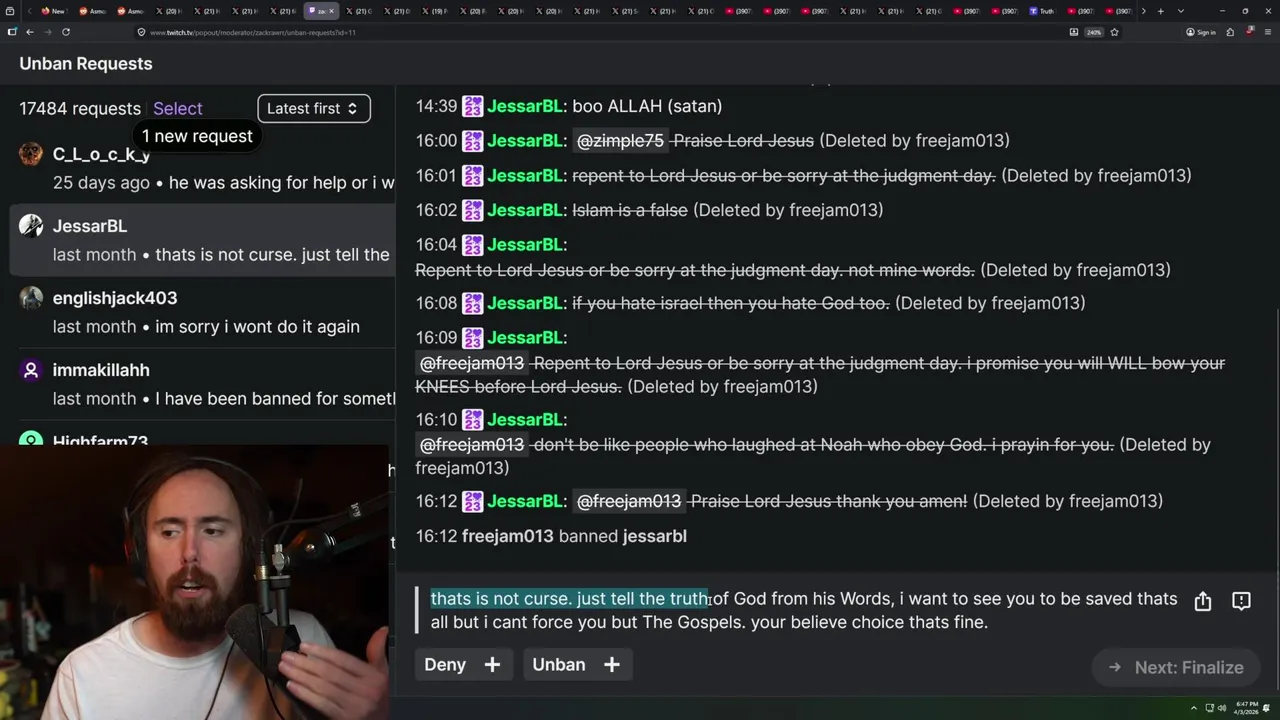Click freejam013 name in ban notice

point(508,536)
